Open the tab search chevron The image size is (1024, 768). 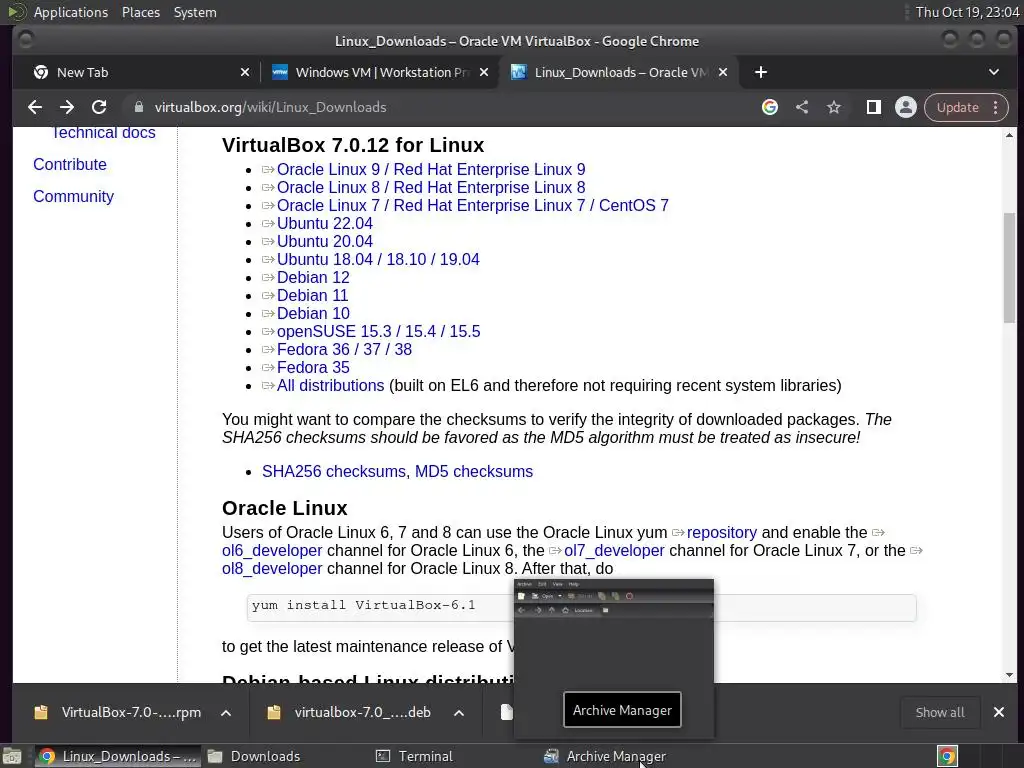(993, 72)
